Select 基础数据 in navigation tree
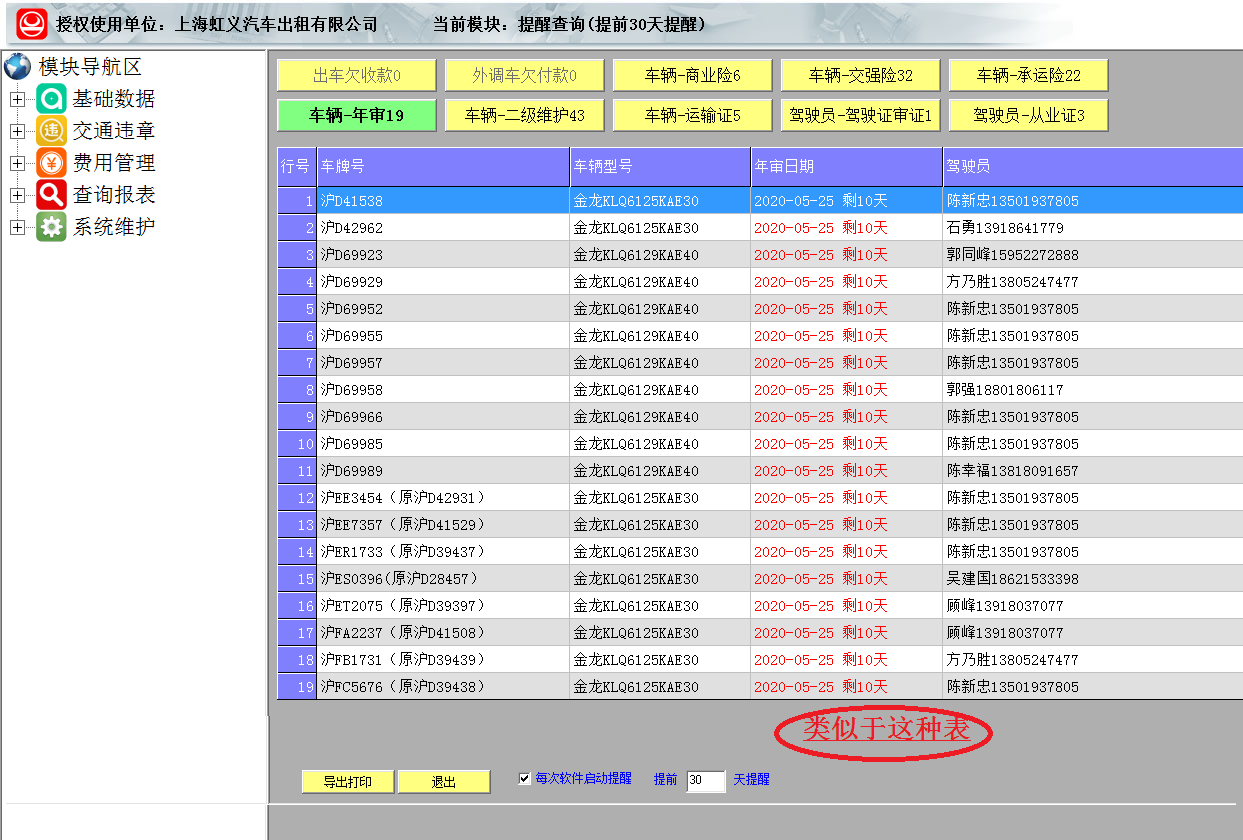Viewport: 1243px width, 840px height. pos(114,99)
